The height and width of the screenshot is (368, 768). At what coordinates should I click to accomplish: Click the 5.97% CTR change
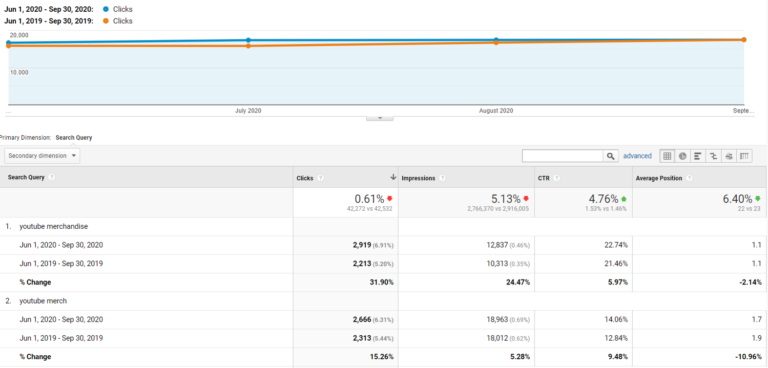point(618,282)
